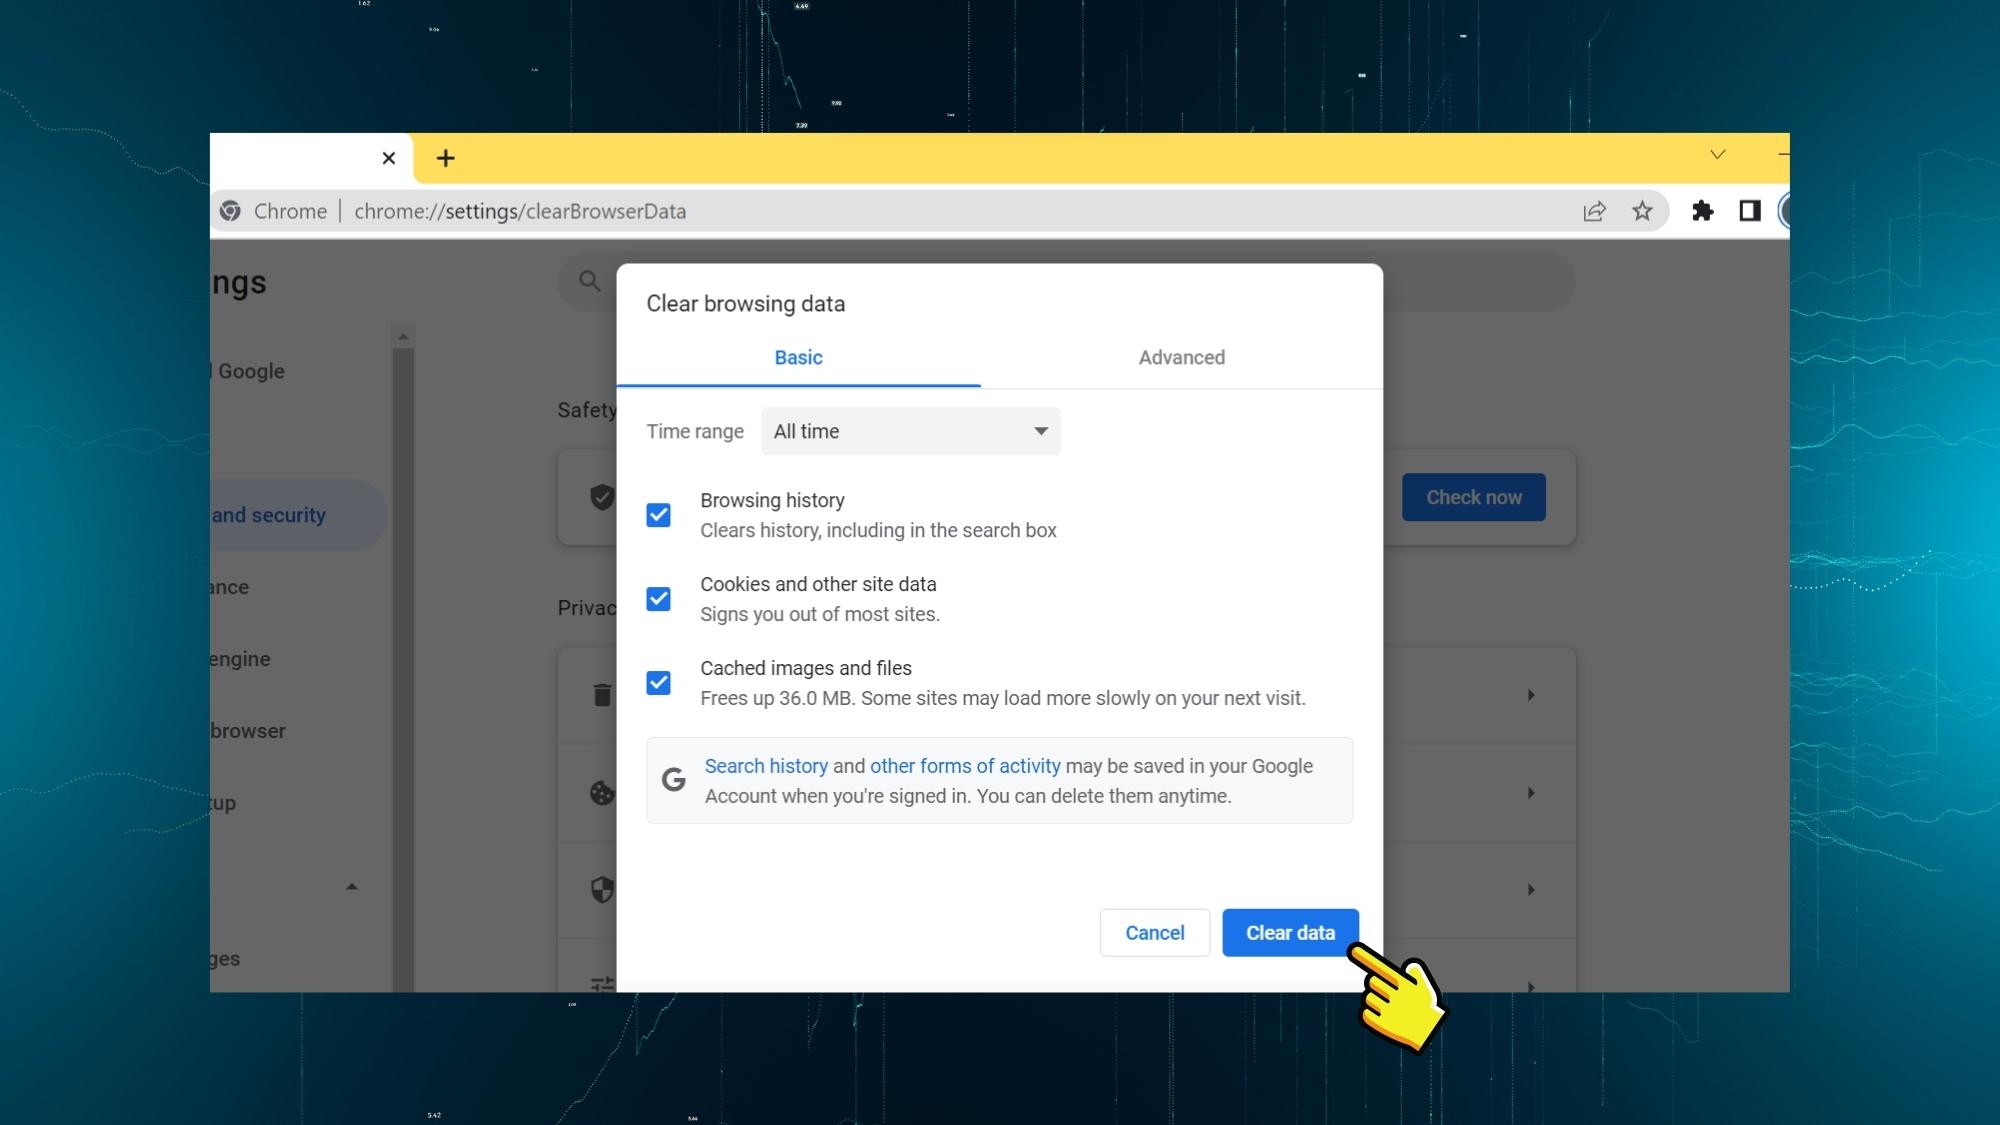Bookmark this page with the star icon
The image size is (2000, 1125).
(x=1642, y=211)
